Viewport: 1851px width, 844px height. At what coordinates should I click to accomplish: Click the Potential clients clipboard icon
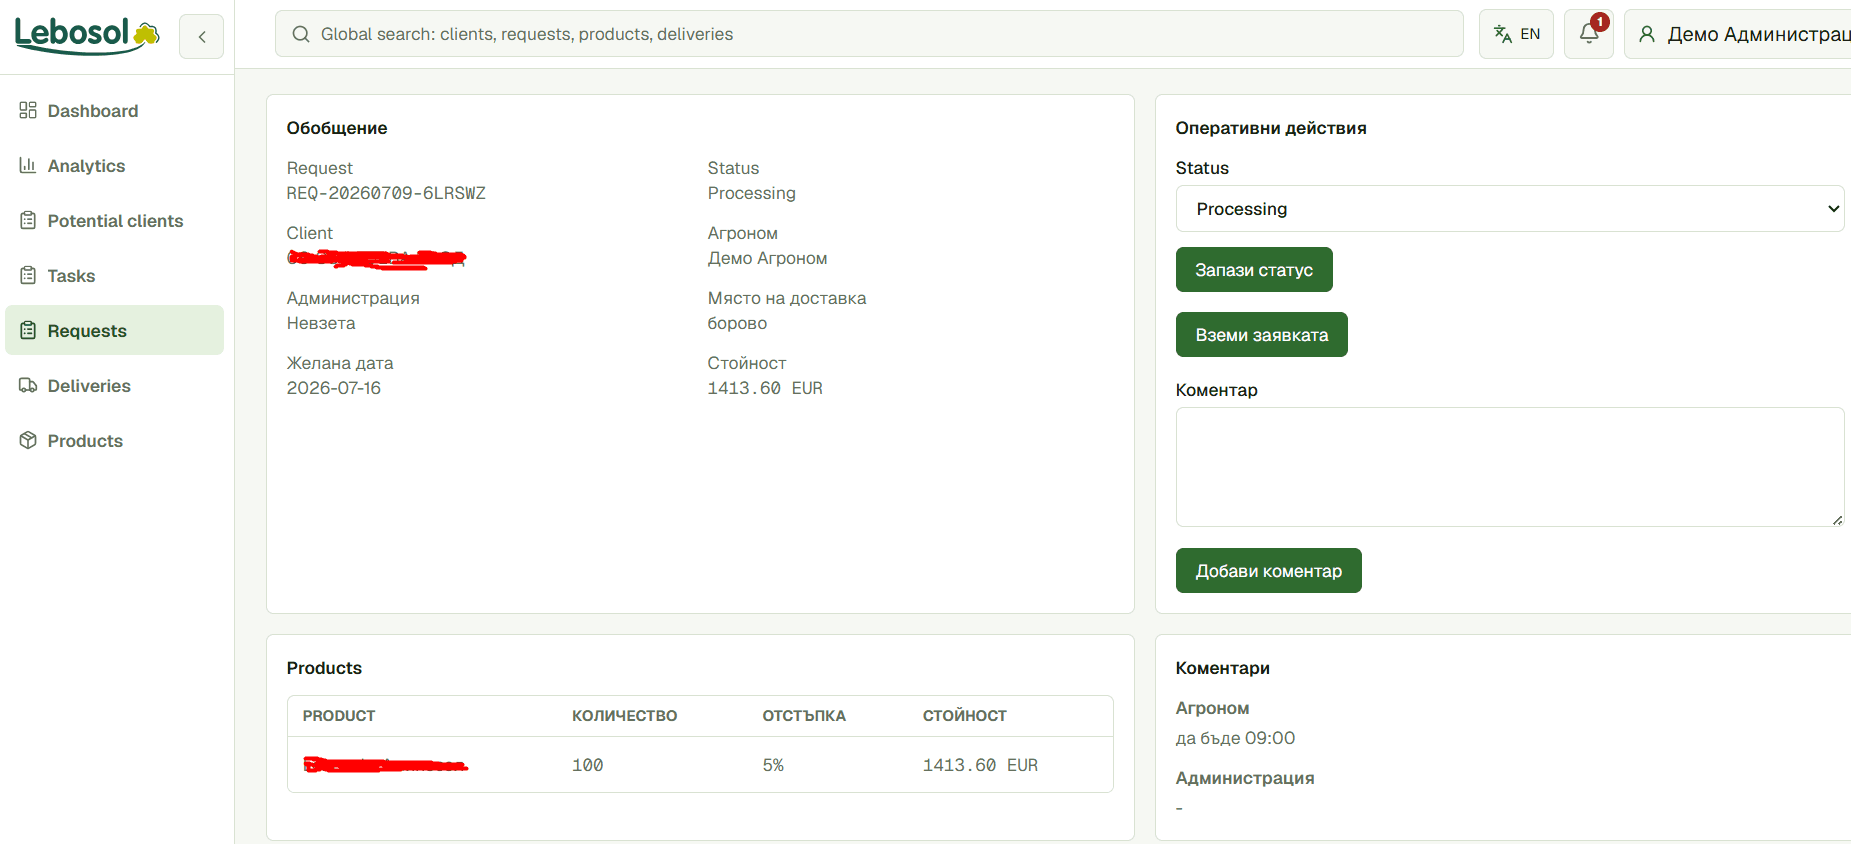tap(28, 220)
